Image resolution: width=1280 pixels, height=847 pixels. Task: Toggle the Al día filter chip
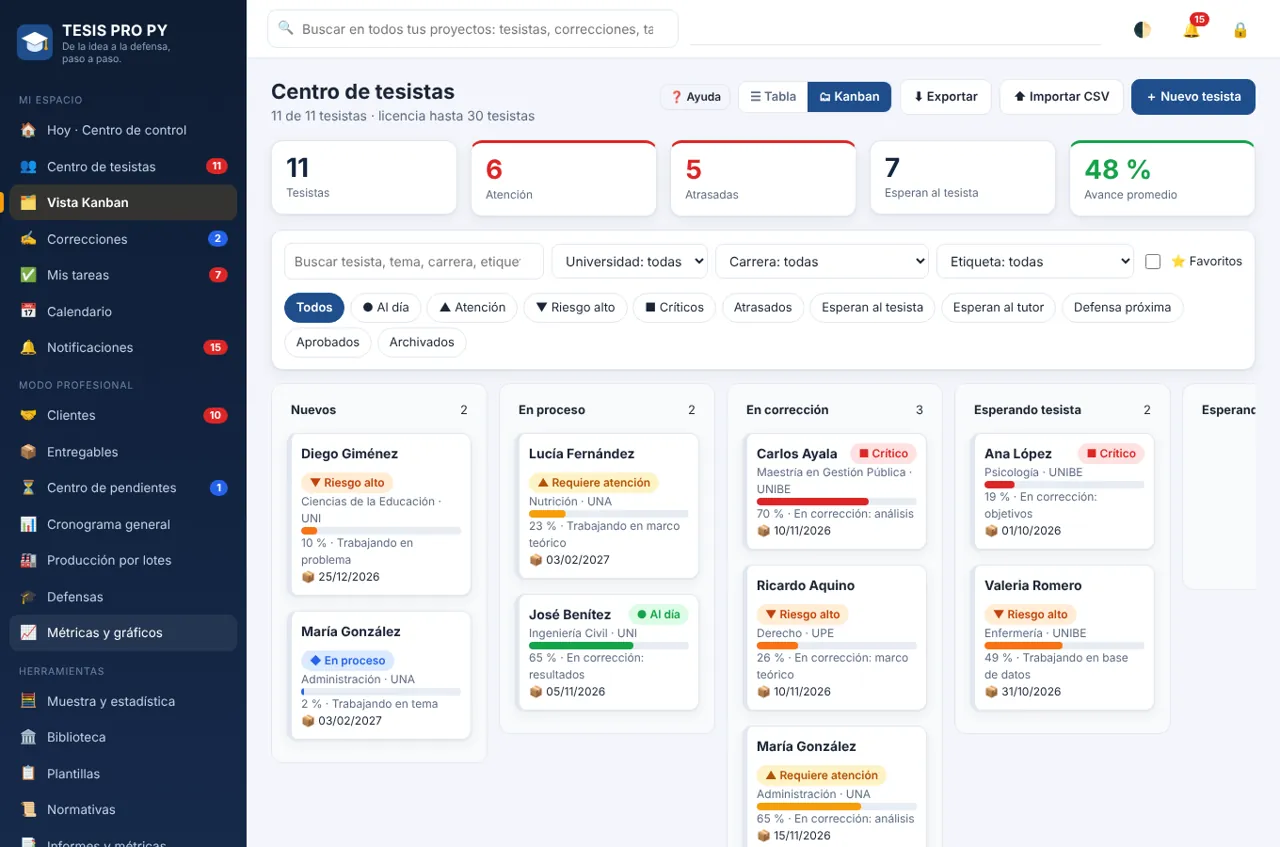point(386,307)
